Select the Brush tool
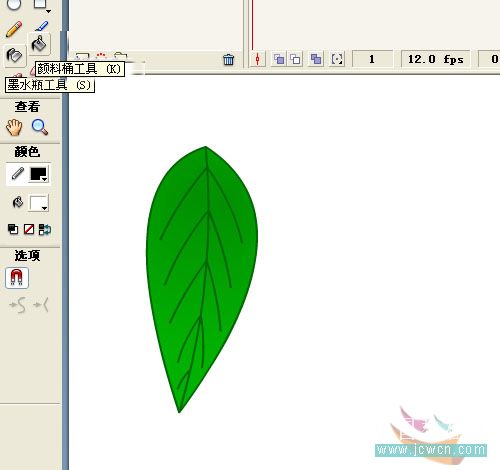Image resolution: width=500 pixels, height=470 pixels. [41, 26]
